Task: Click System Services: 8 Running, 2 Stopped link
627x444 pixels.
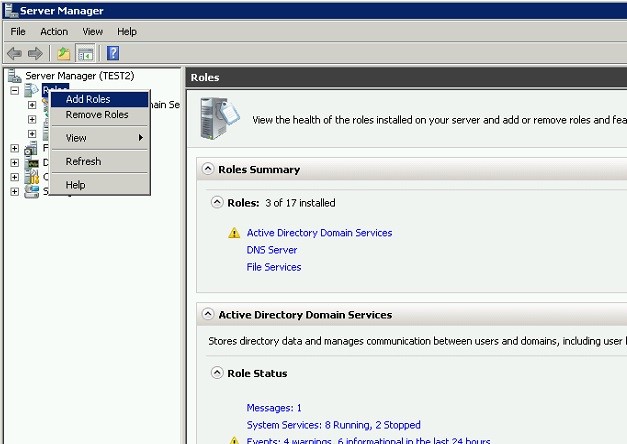Action: (333, 425)
